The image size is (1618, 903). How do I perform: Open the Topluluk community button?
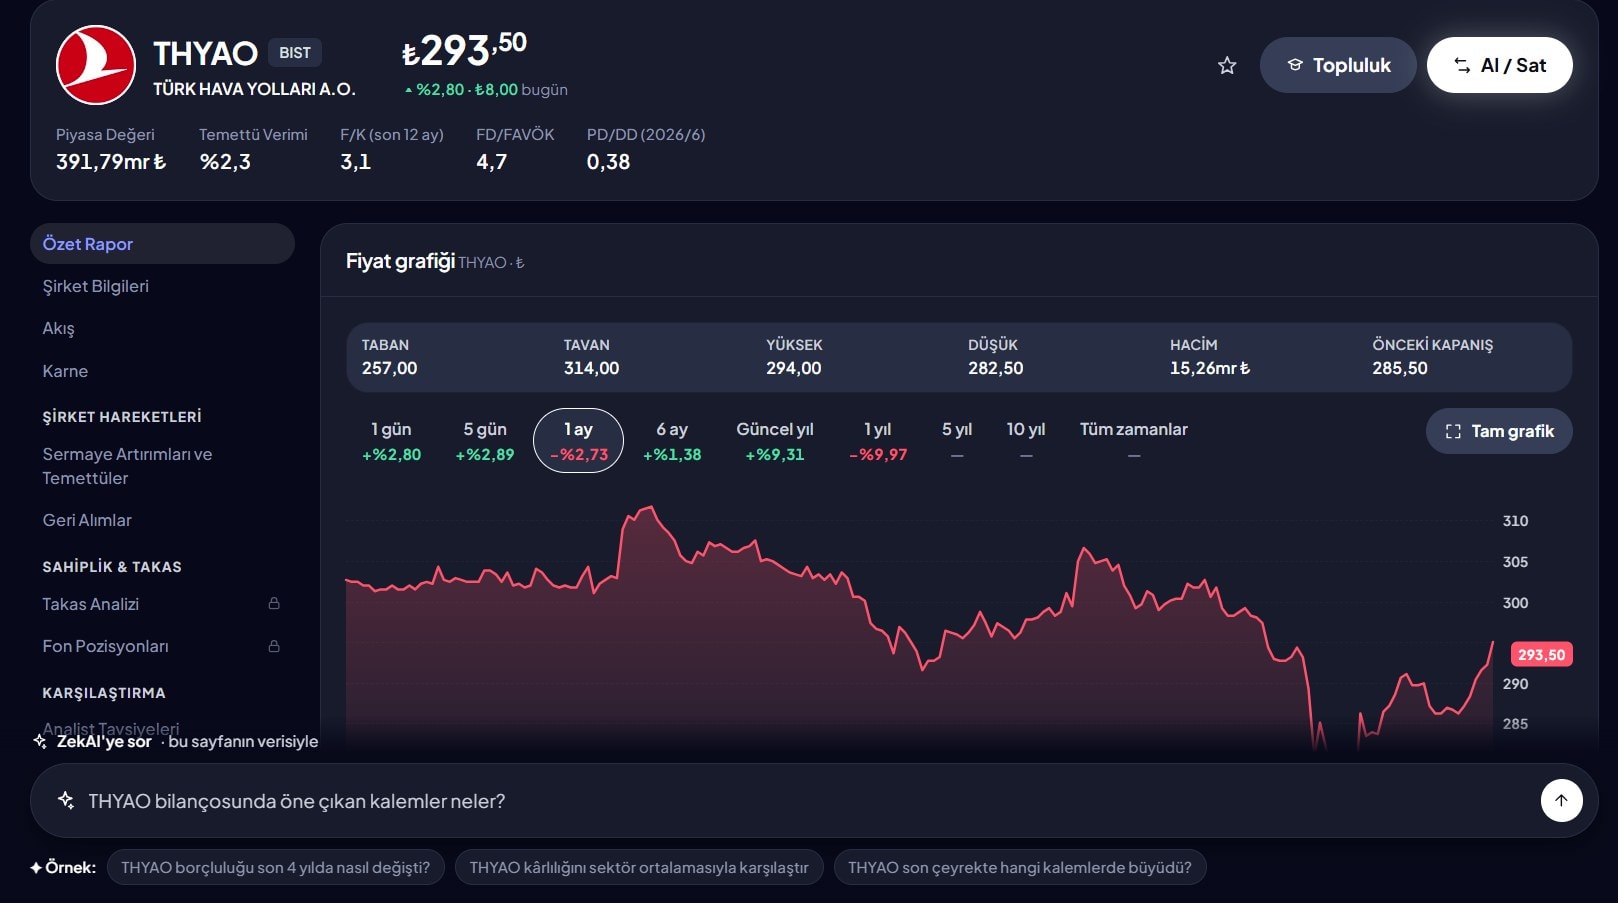(1338, 65)
